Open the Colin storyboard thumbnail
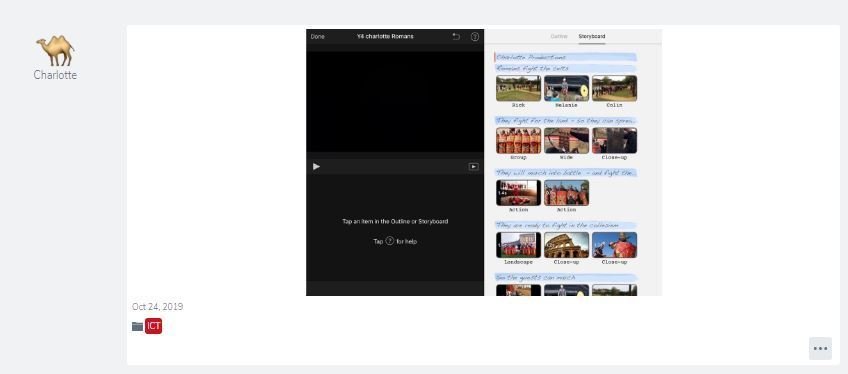 [x=614, y=88]
